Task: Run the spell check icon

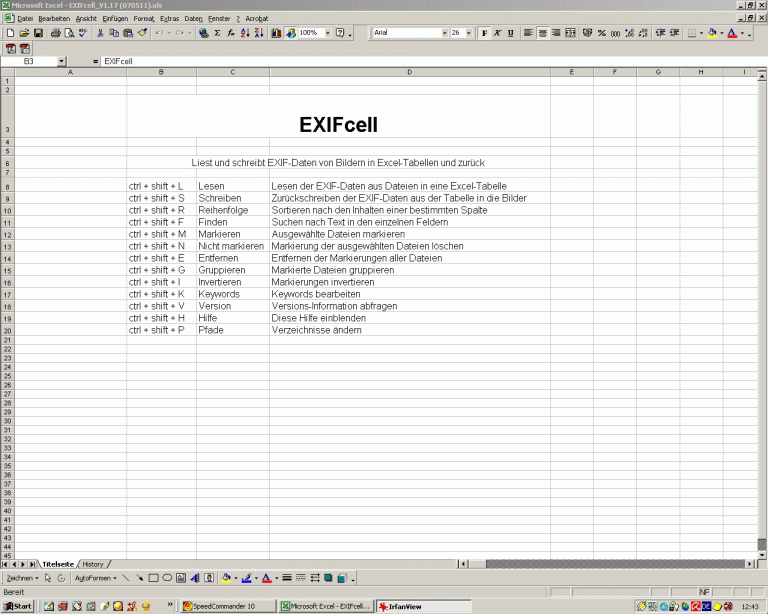Action: (83, 33)
